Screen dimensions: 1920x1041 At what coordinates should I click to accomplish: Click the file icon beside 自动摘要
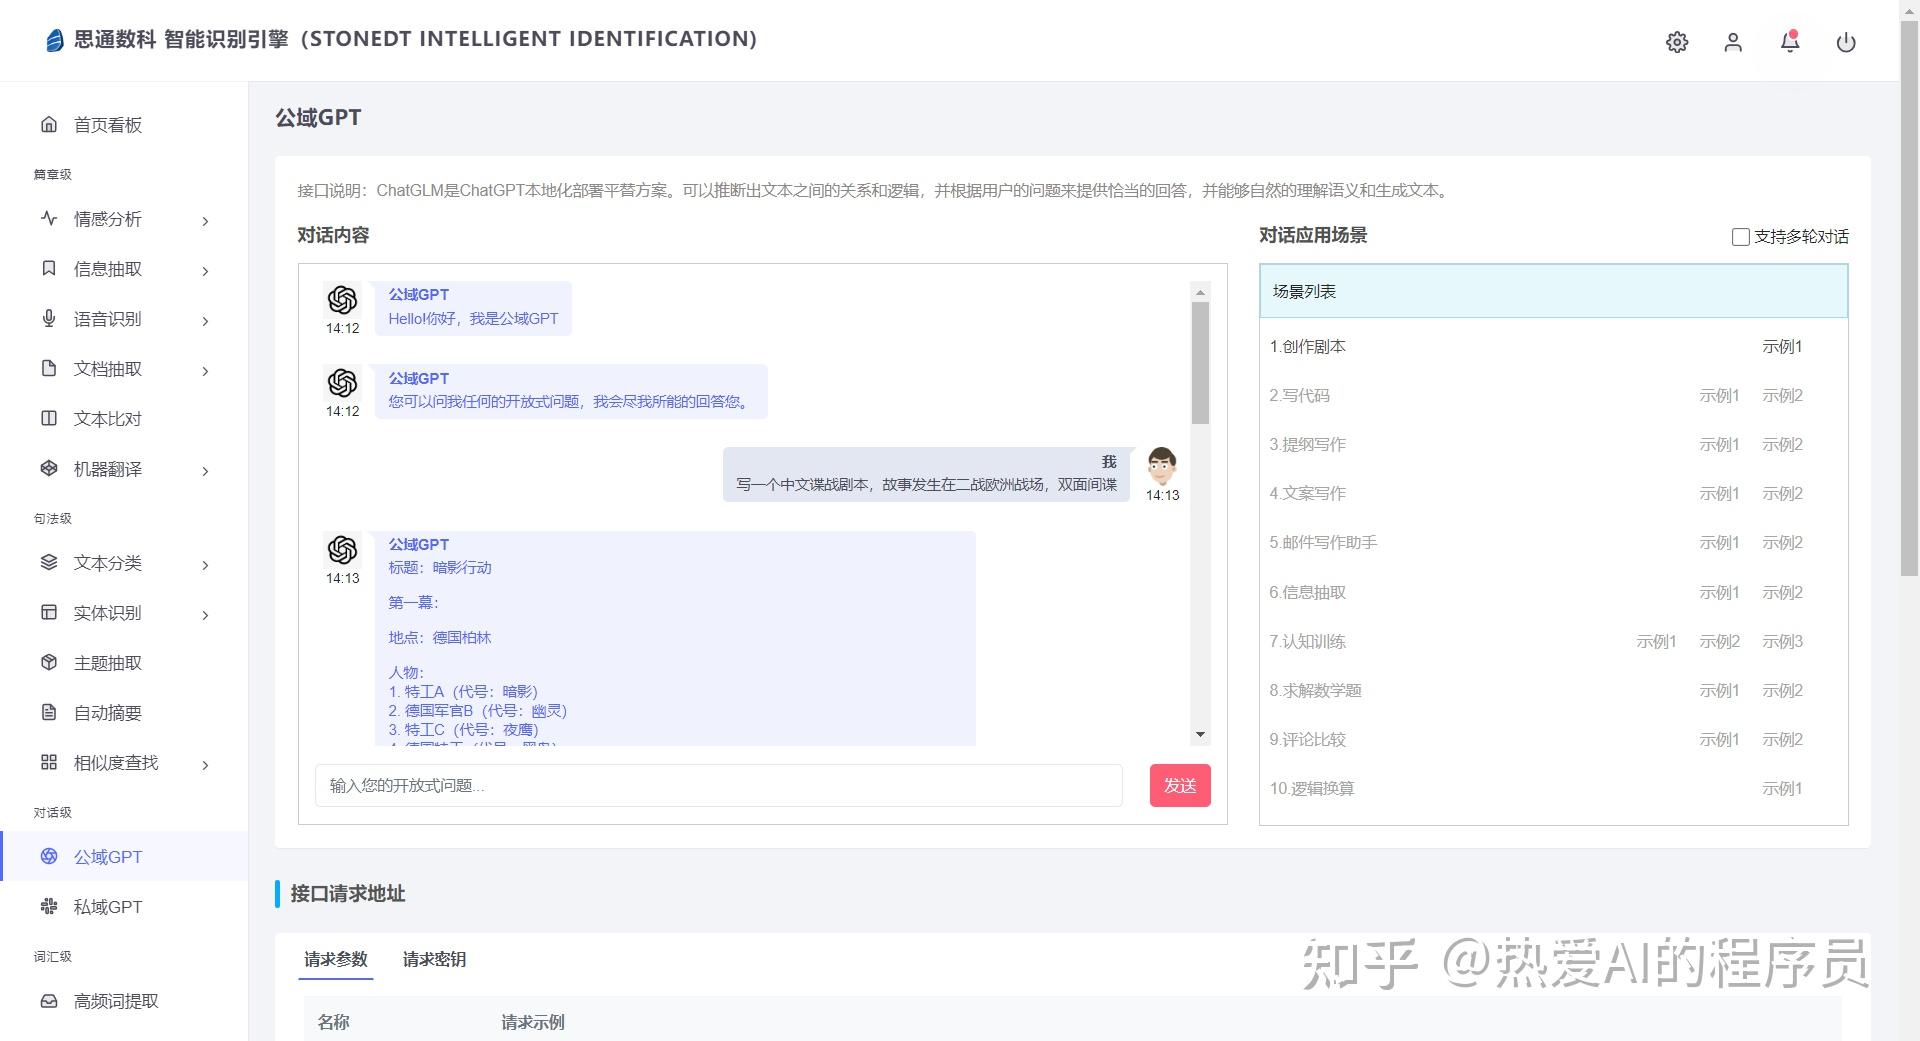click(49, 712)
